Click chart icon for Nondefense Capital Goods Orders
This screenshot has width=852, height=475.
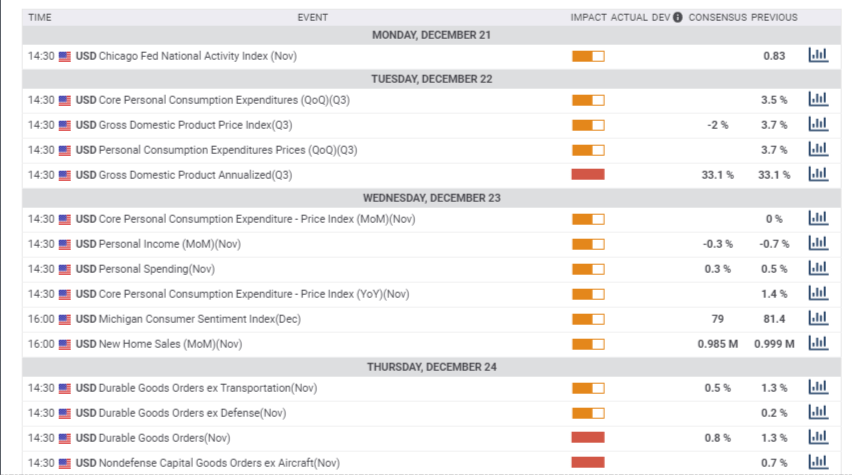tap(818, 462)
